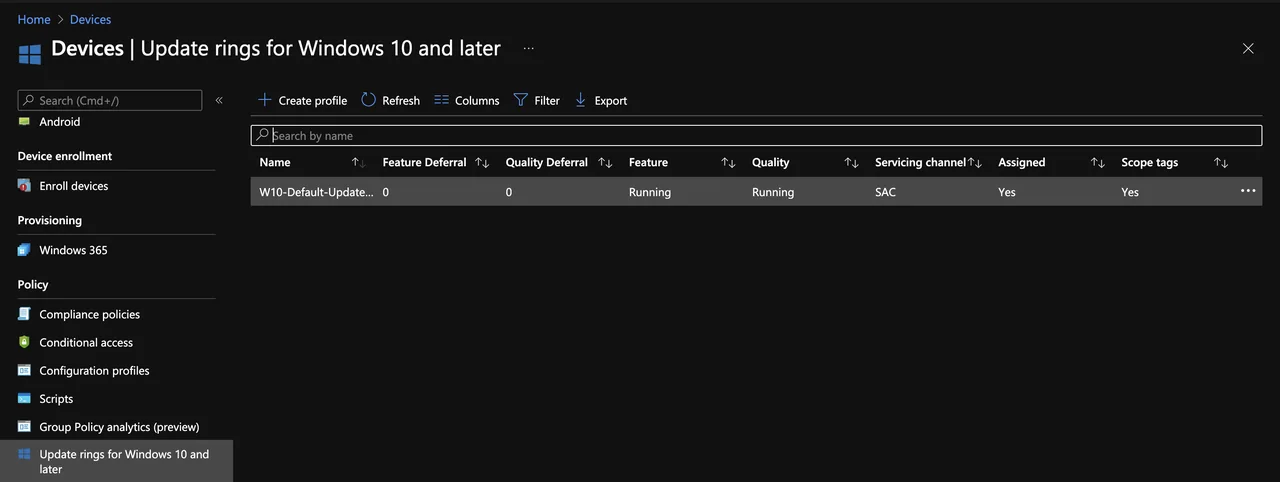Sort by the Quality column arrows

[x=851, y=162]
